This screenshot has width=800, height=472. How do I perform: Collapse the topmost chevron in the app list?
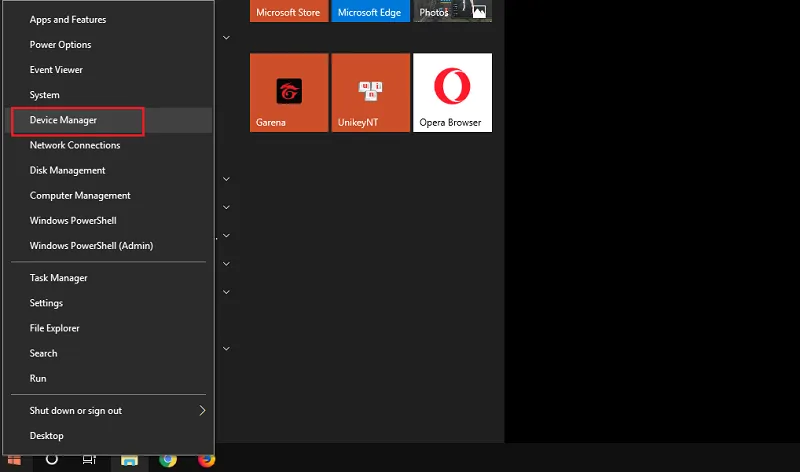pos(226,38)
